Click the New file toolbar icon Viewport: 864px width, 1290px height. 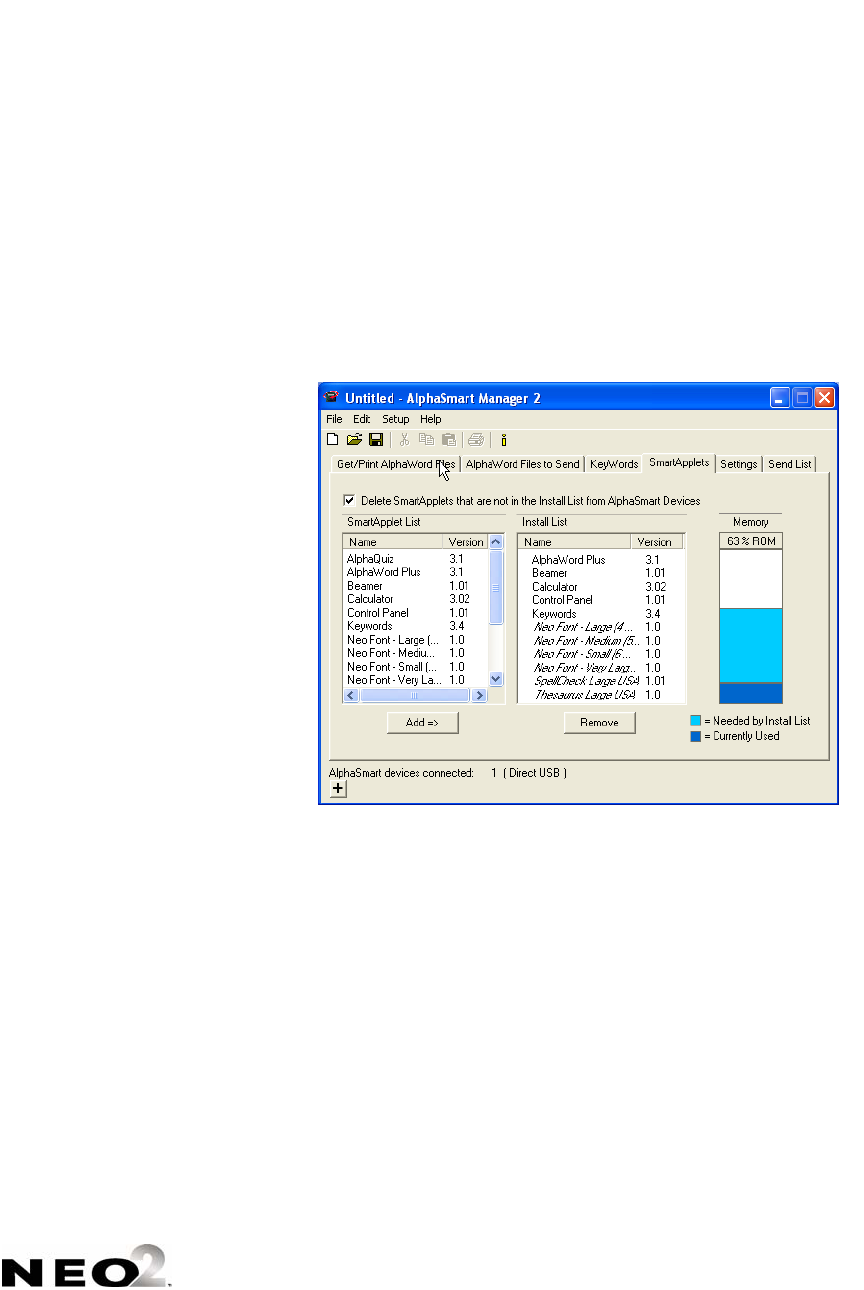333,439
